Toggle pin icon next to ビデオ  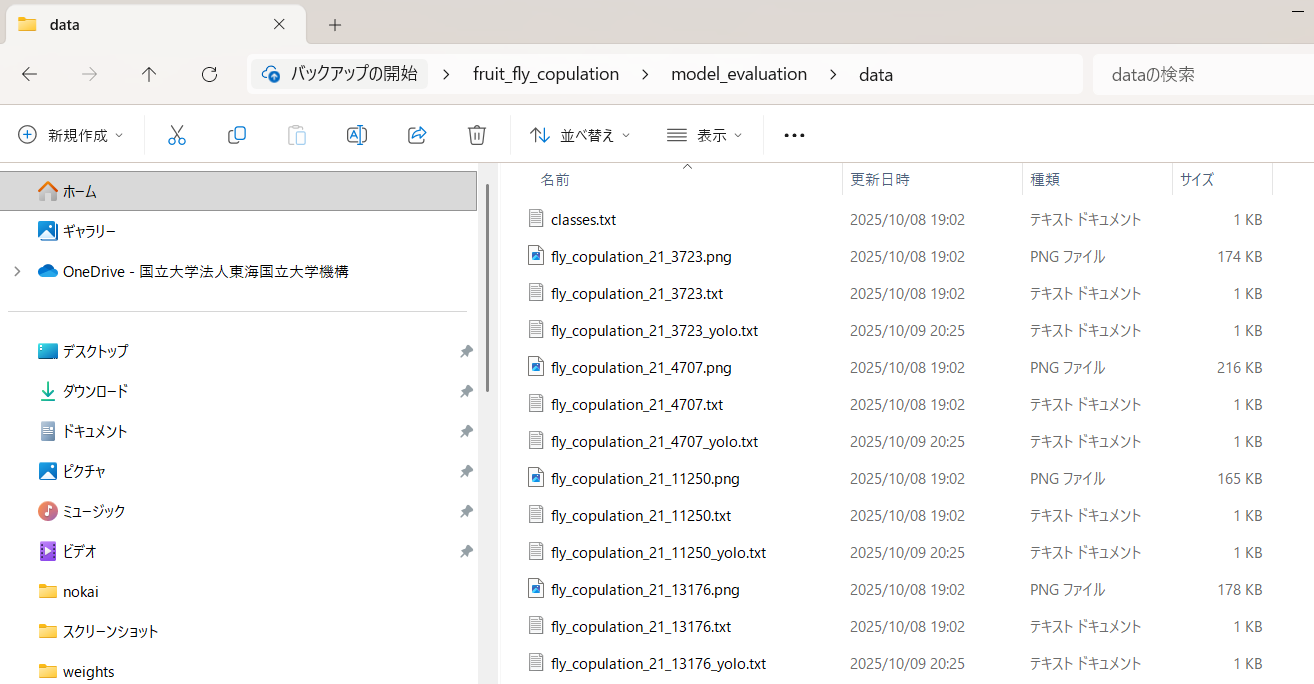pyautogui.click(x=466, y=552)
